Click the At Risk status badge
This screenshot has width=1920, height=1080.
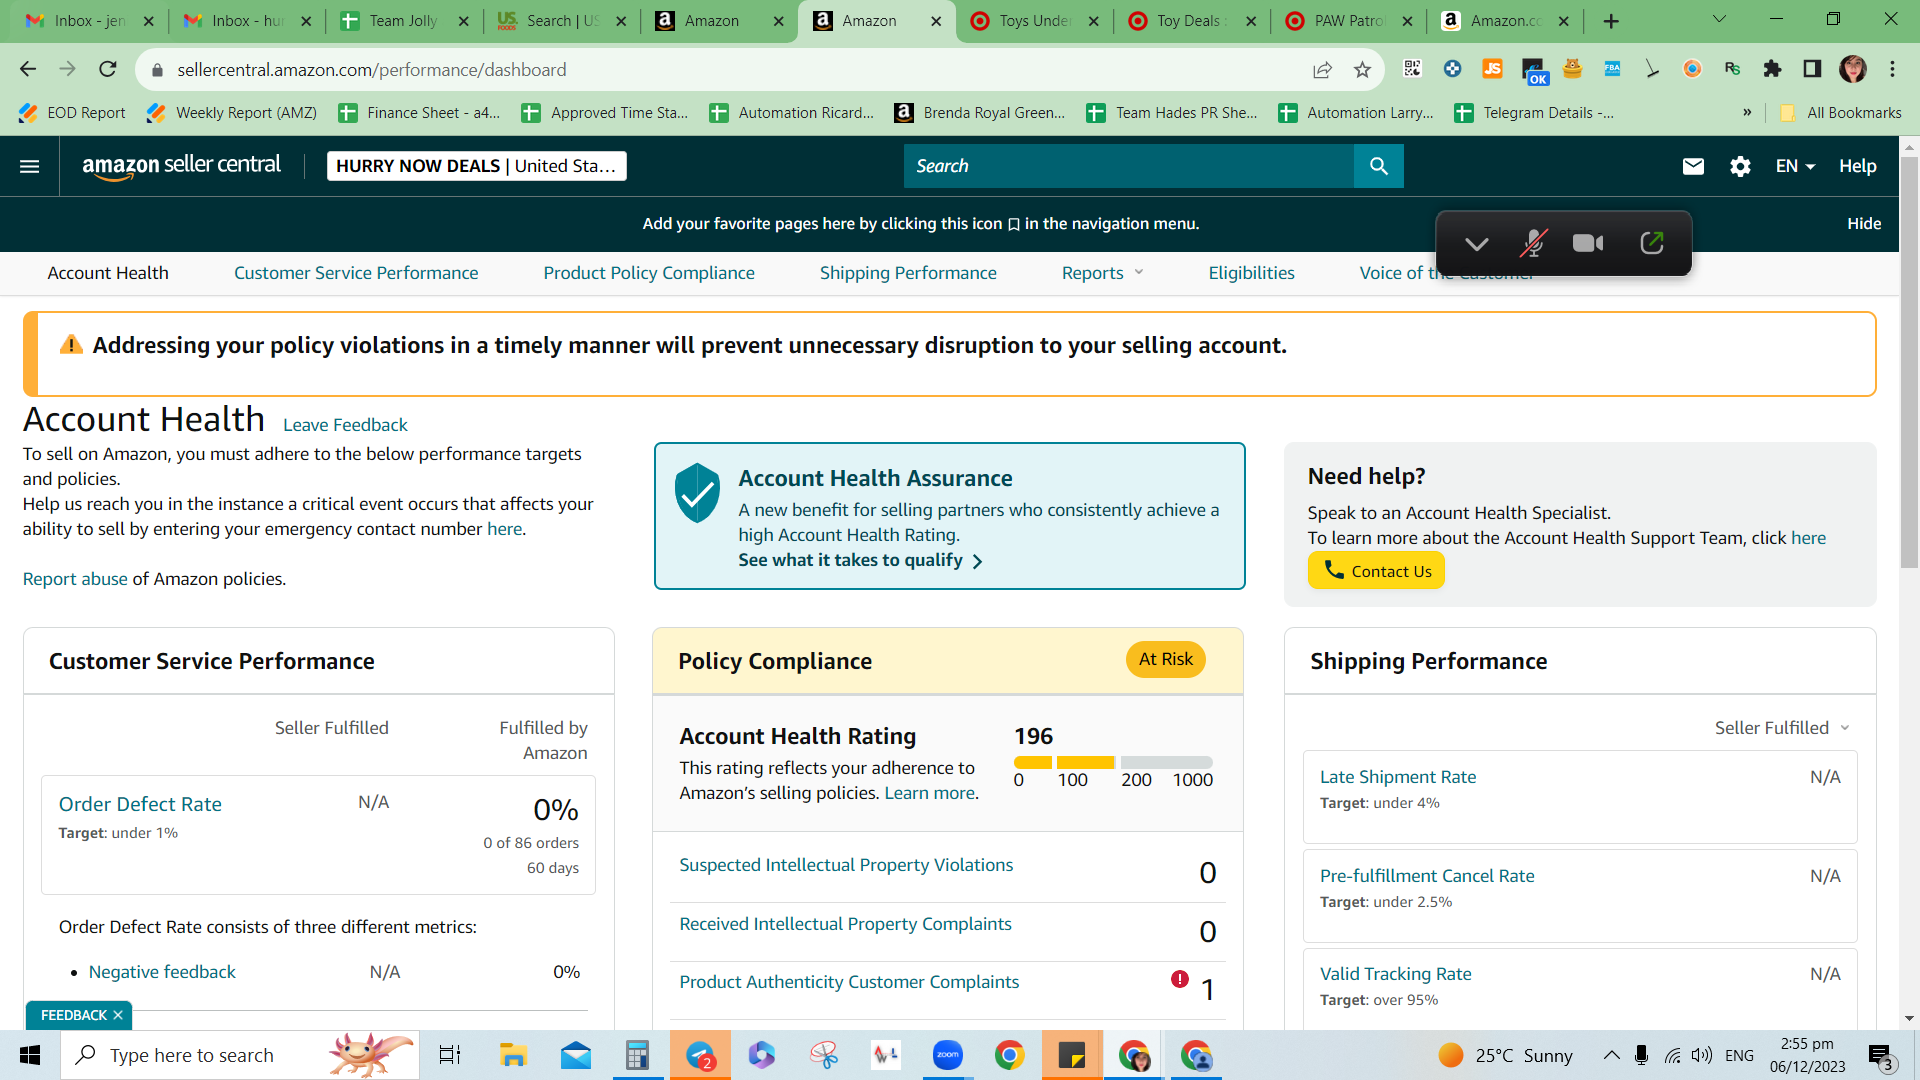[x=1166, y=659]
